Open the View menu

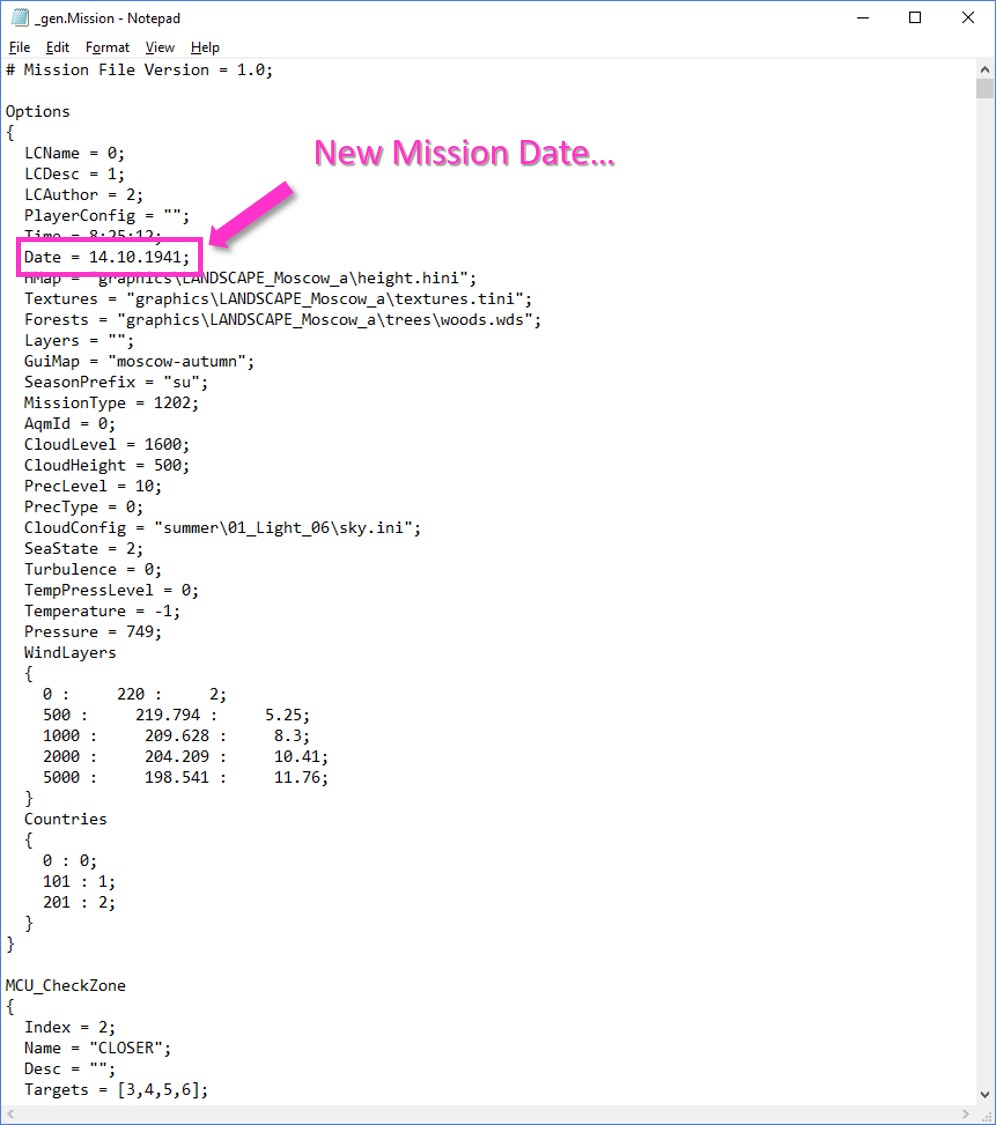point(159,47)
